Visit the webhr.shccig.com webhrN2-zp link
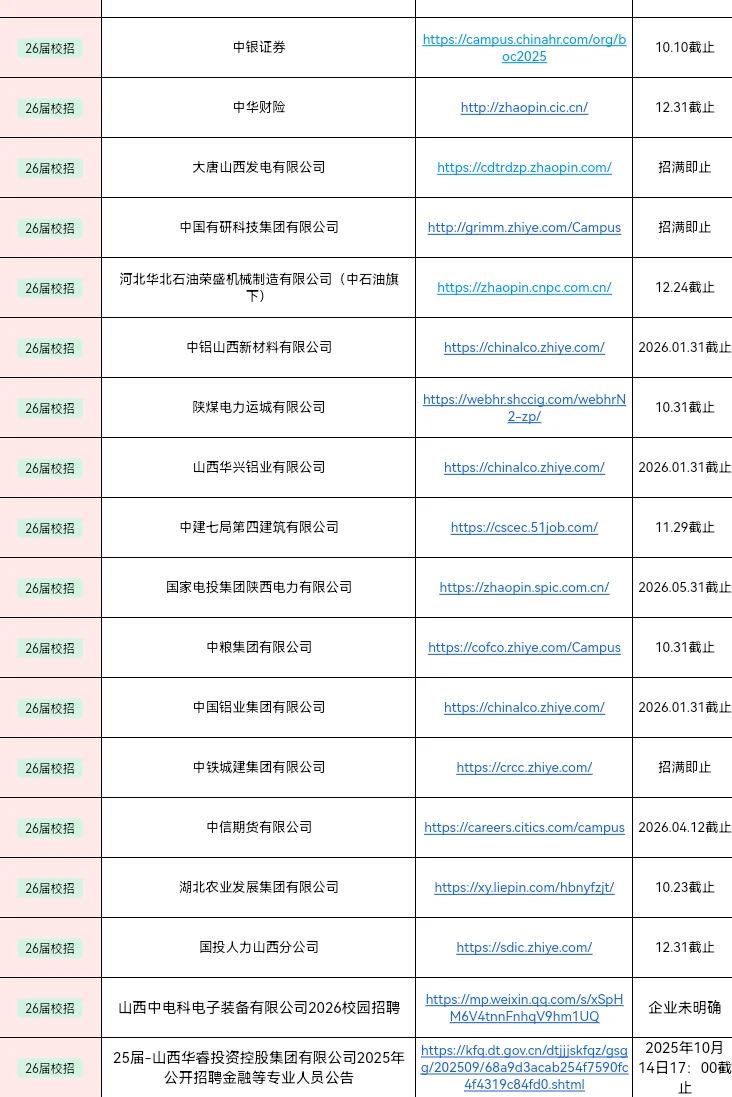732x1097 pixels. pyautogui.click(x=524, y=408)
